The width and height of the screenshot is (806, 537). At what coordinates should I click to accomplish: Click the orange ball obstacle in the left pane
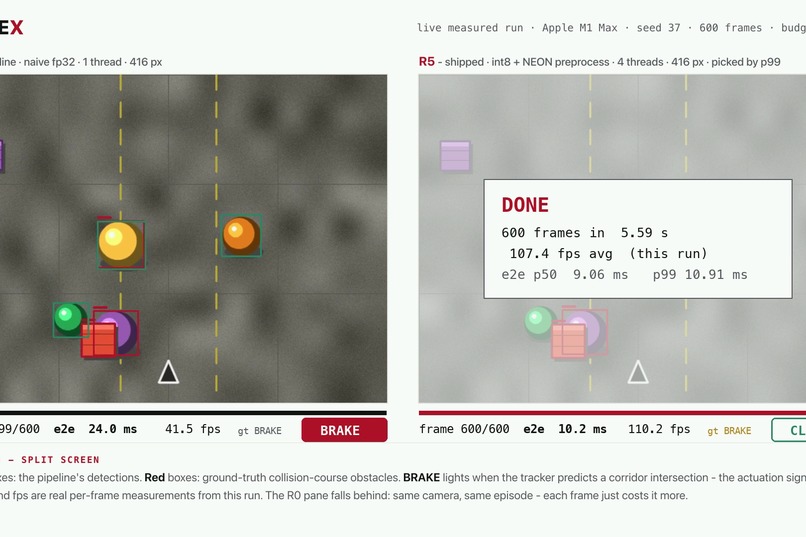pyautogui.click(x=241, y=235)
